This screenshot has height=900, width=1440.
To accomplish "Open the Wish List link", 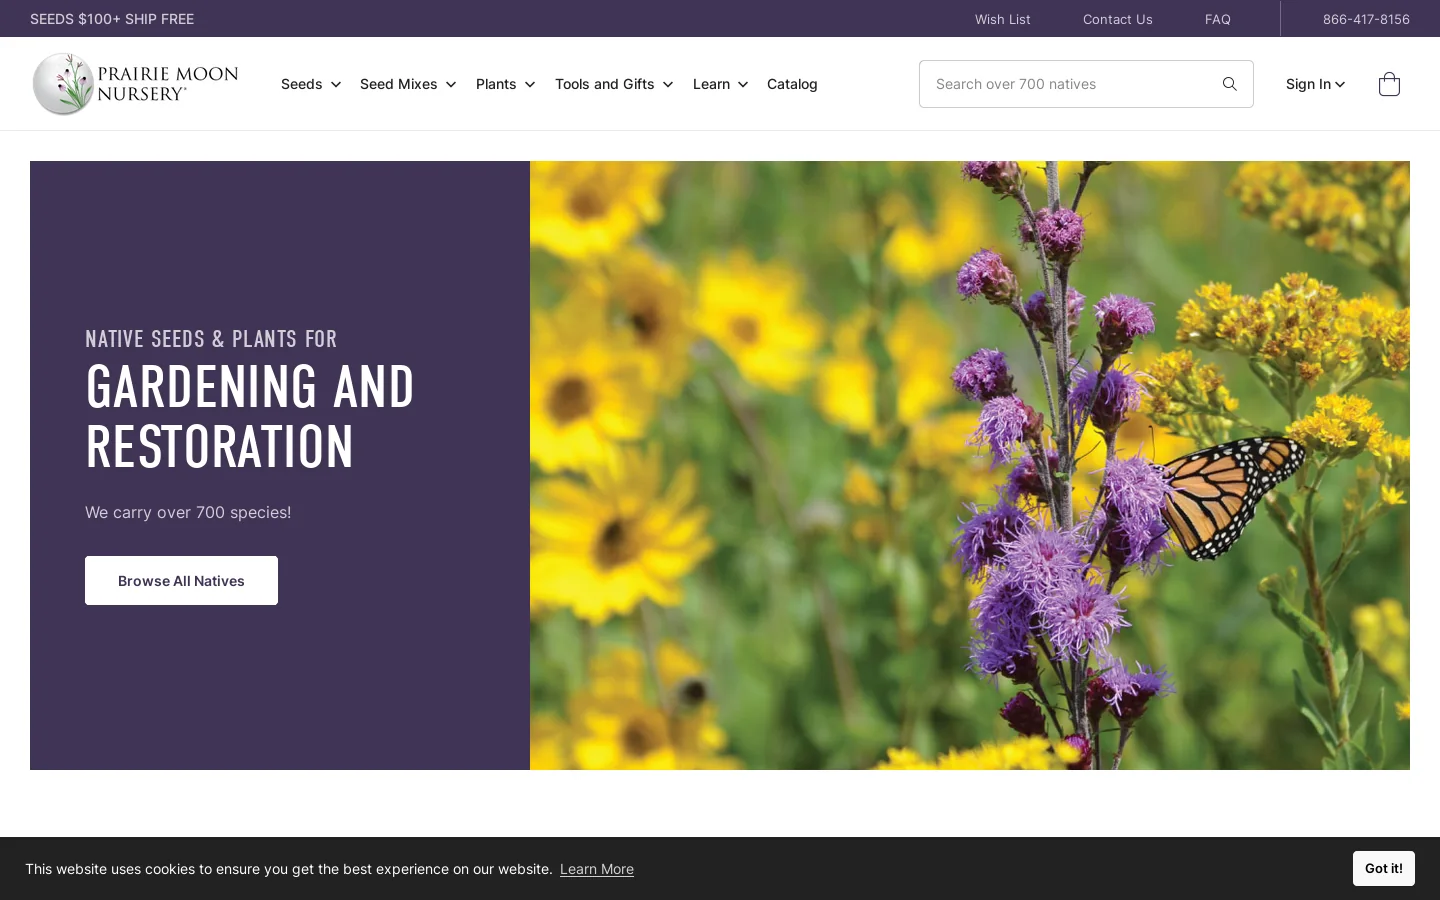I will 1003,19.
